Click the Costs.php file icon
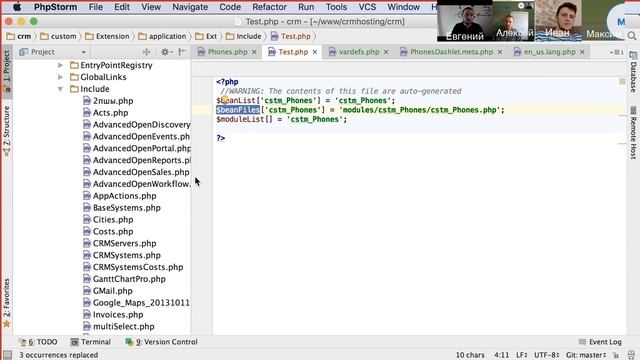The image size is (640, 360). click(x=87, y=231)
